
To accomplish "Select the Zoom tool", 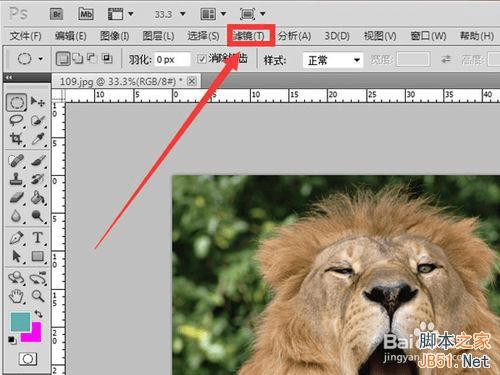I will [38, 296].
